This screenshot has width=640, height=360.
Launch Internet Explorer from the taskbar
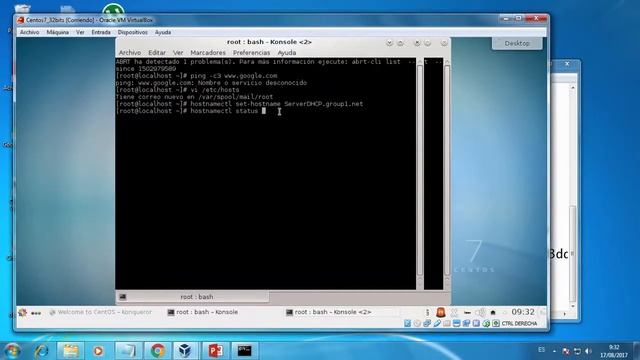pos(42,351)
